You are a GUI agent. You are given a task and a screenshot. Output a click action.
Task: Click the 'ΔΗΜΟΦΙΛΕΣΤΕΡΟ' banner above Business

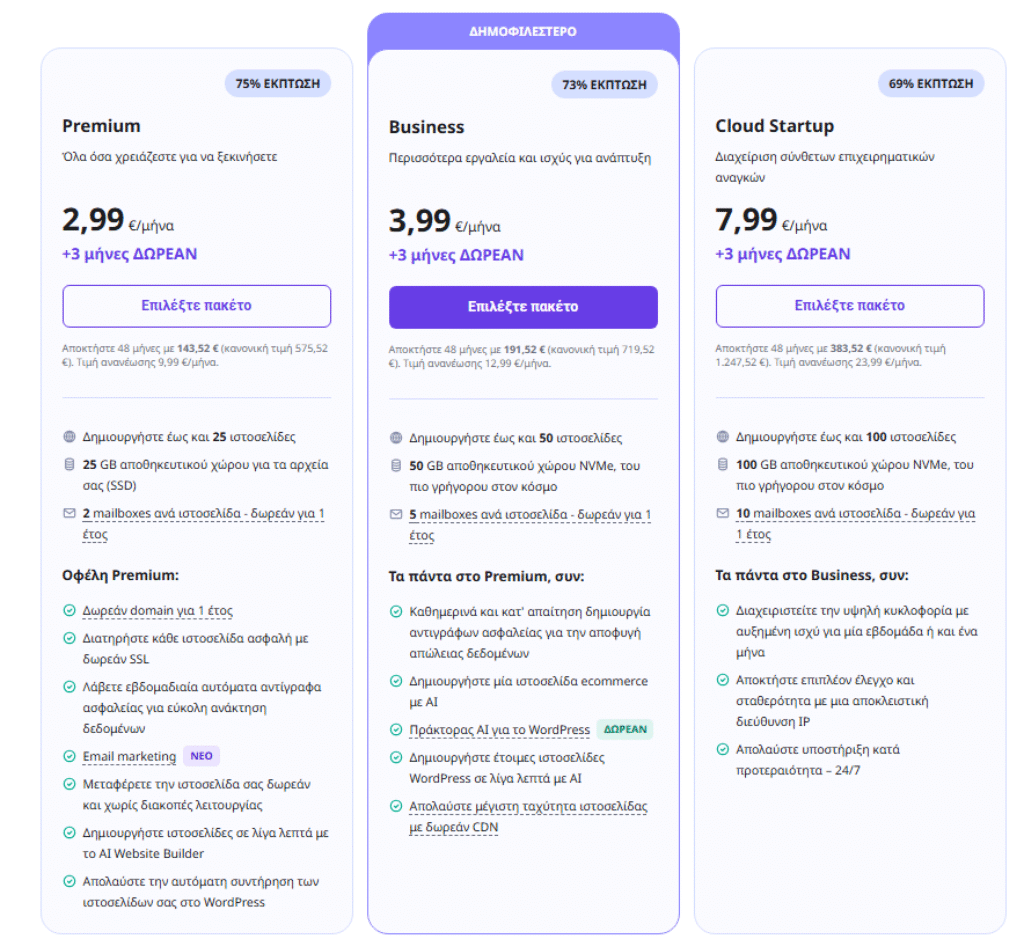point(523,31)
